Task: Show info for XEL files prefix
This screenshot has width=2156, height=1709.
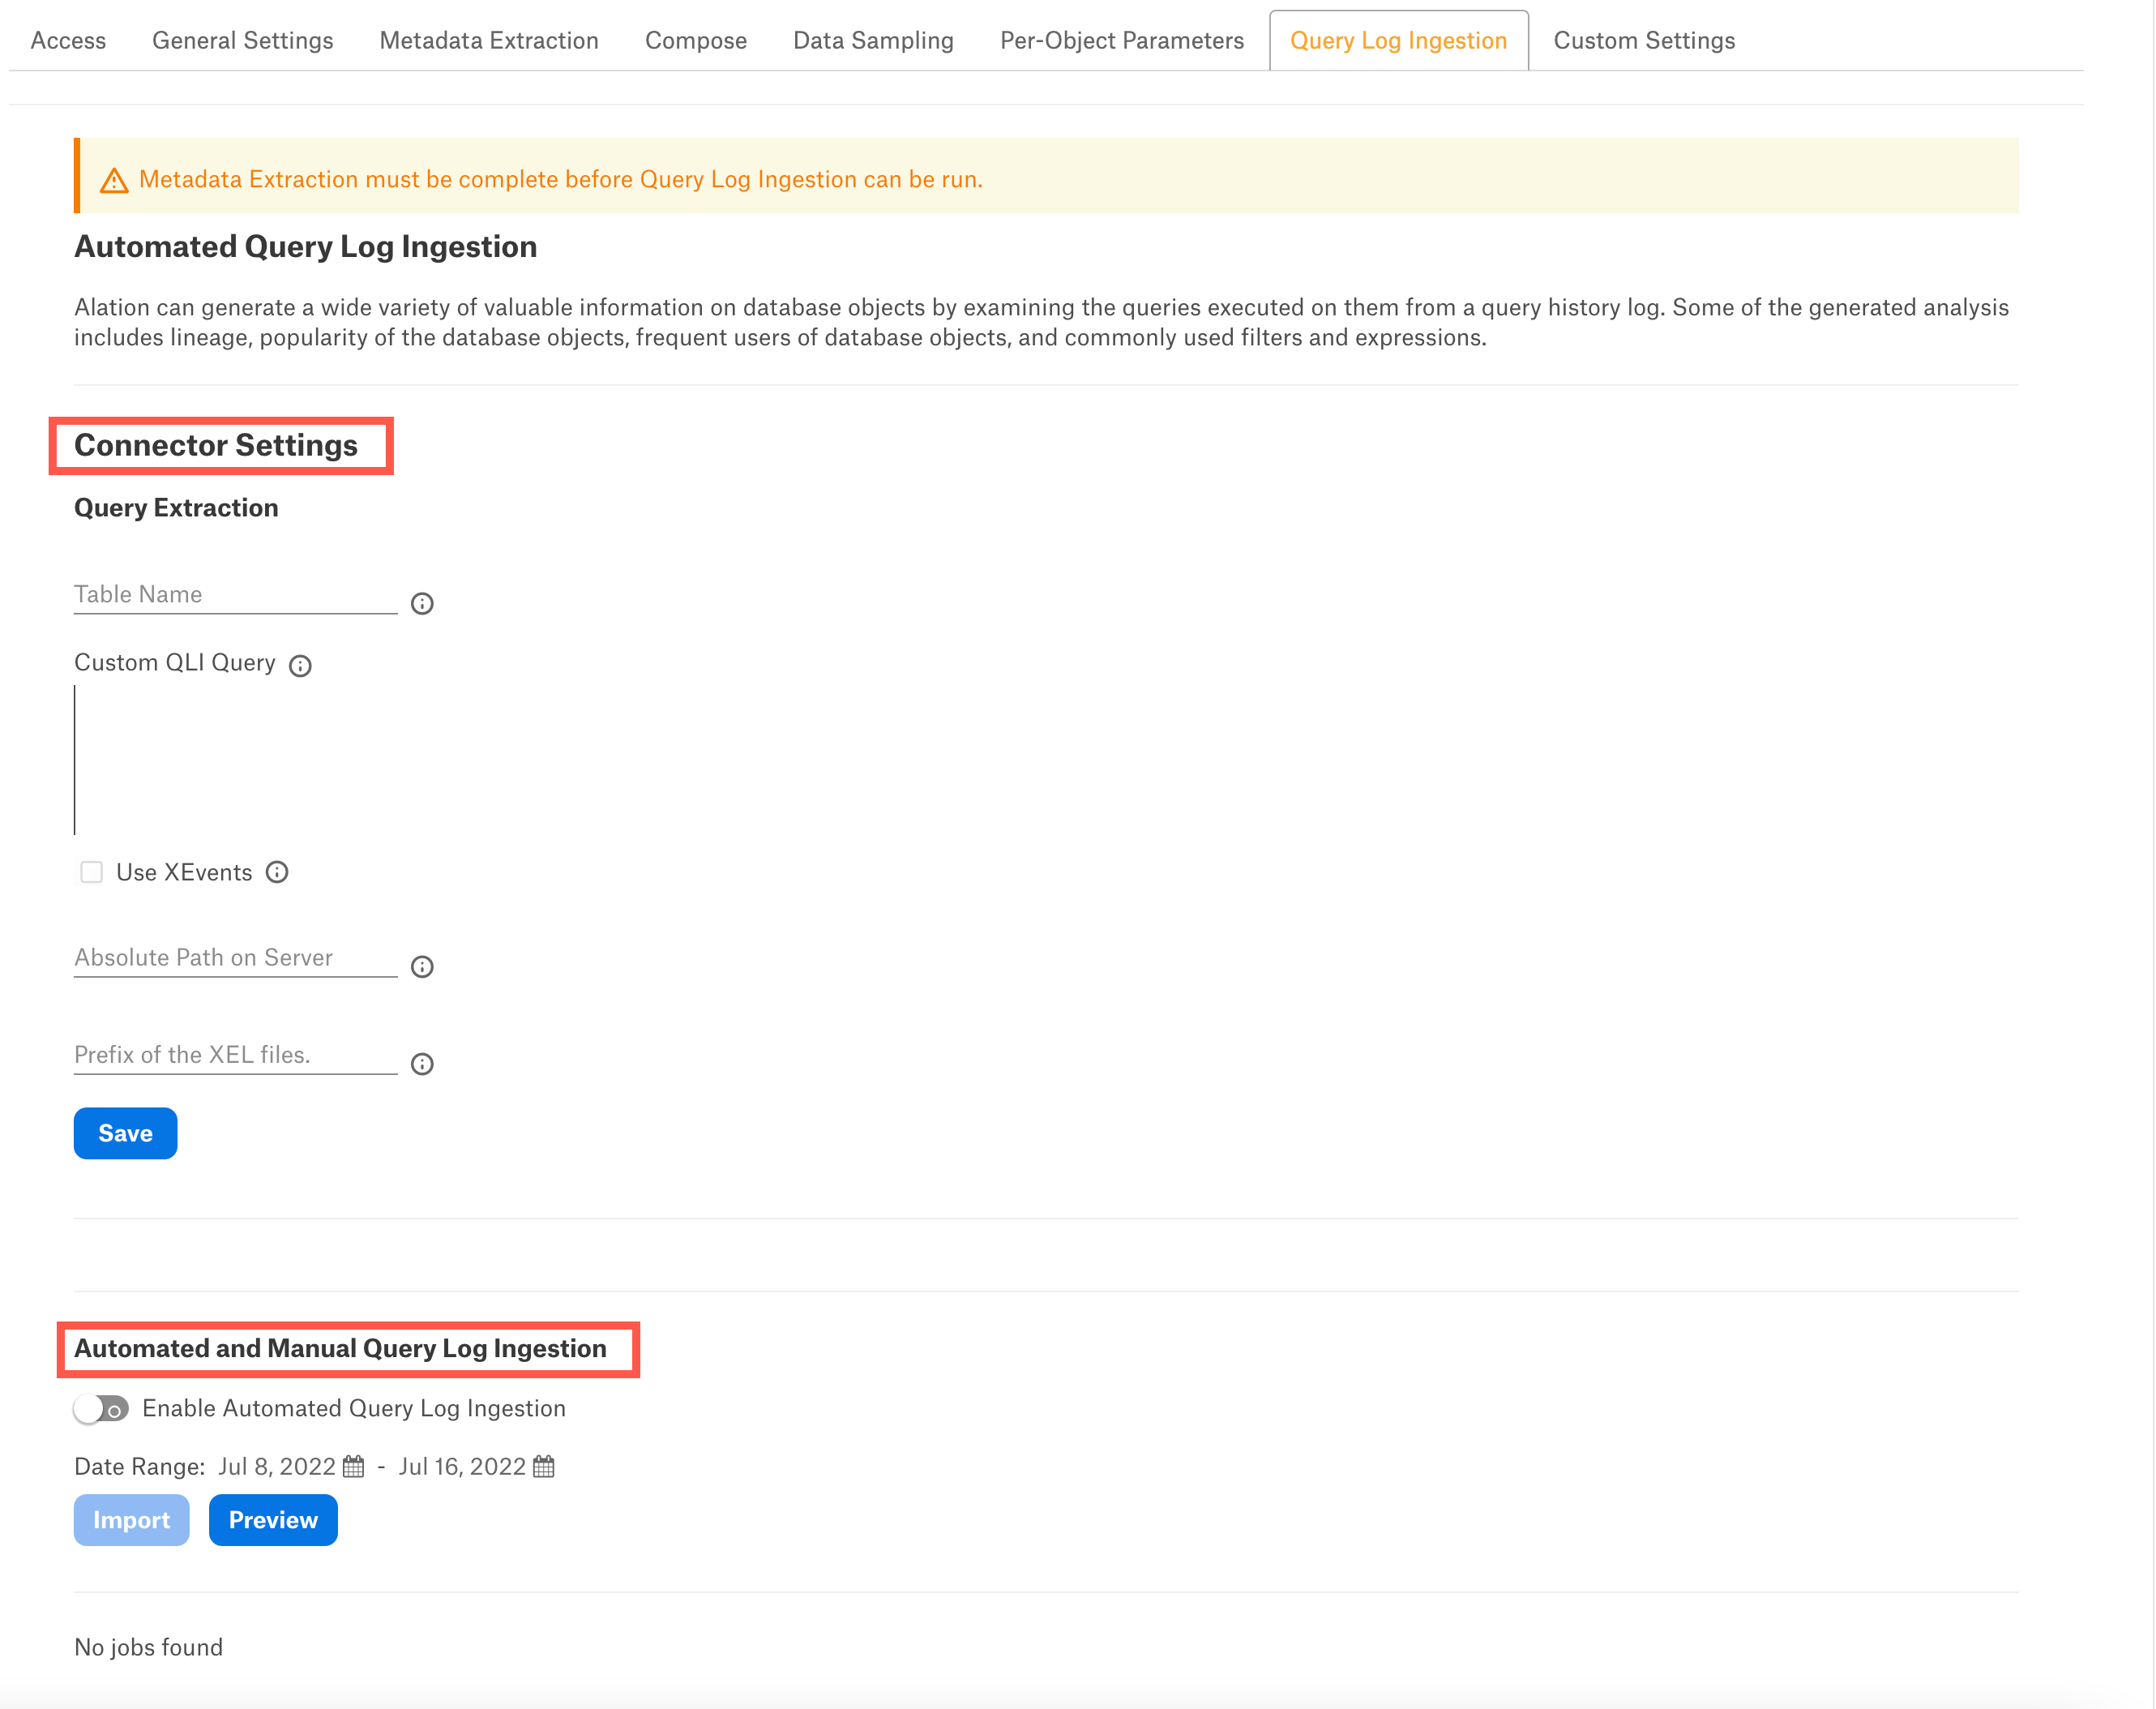Action: click(422, 1063)
